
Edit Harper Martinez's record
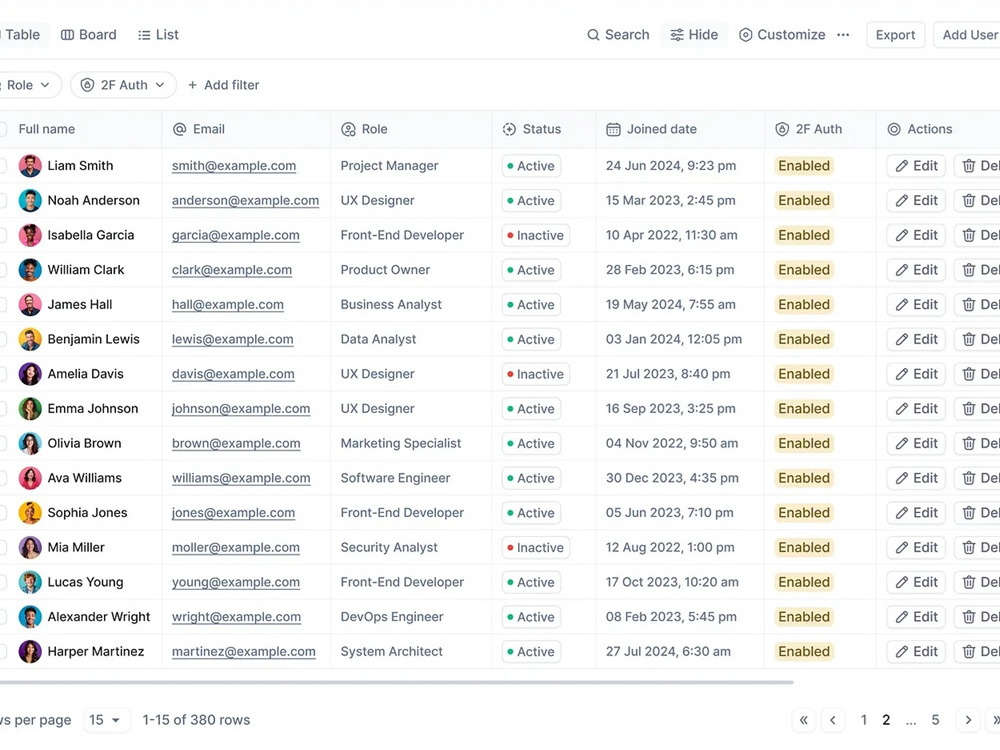(916, 652)
